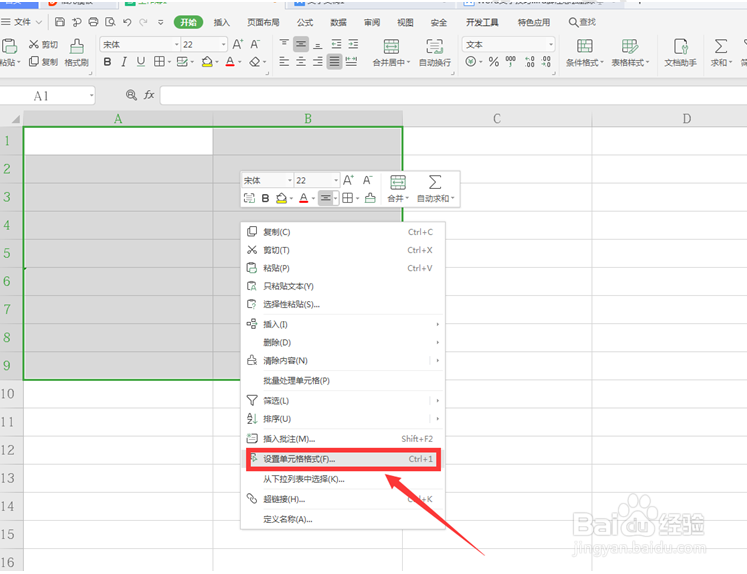Decrease font size with A- ribbon icon
The width and height of the screenshot is (747, 574).
pyautogui.click(x=255, y=44)
